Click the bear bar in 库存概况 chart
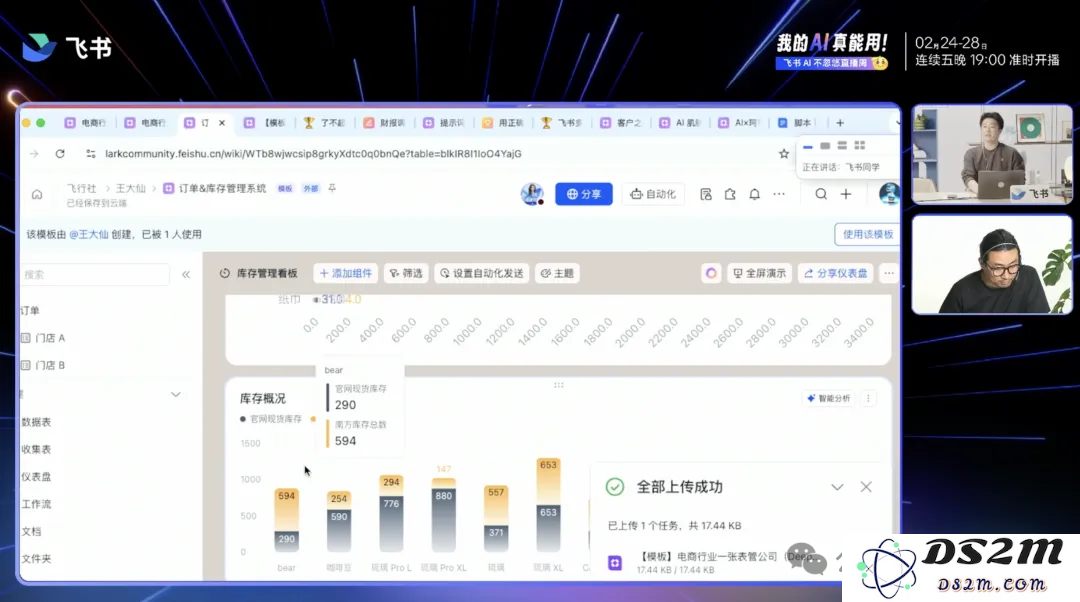Screen dimensions: 1080x602 coord(287,519)
